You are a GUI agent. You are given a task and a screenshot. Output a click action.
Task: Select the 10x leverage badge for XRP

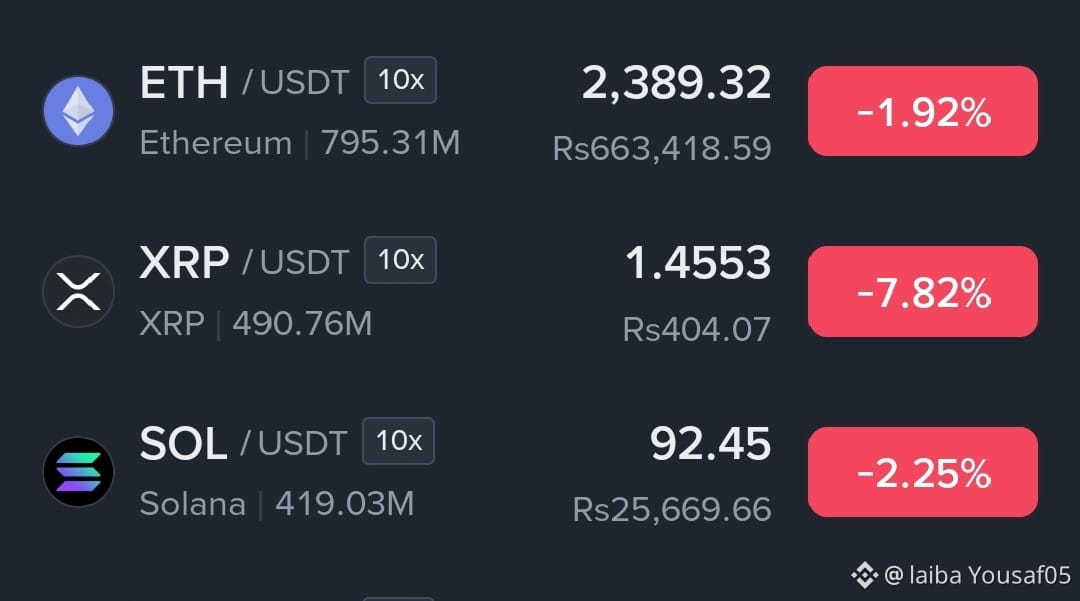pyautogui.click(x=400, y=260)
